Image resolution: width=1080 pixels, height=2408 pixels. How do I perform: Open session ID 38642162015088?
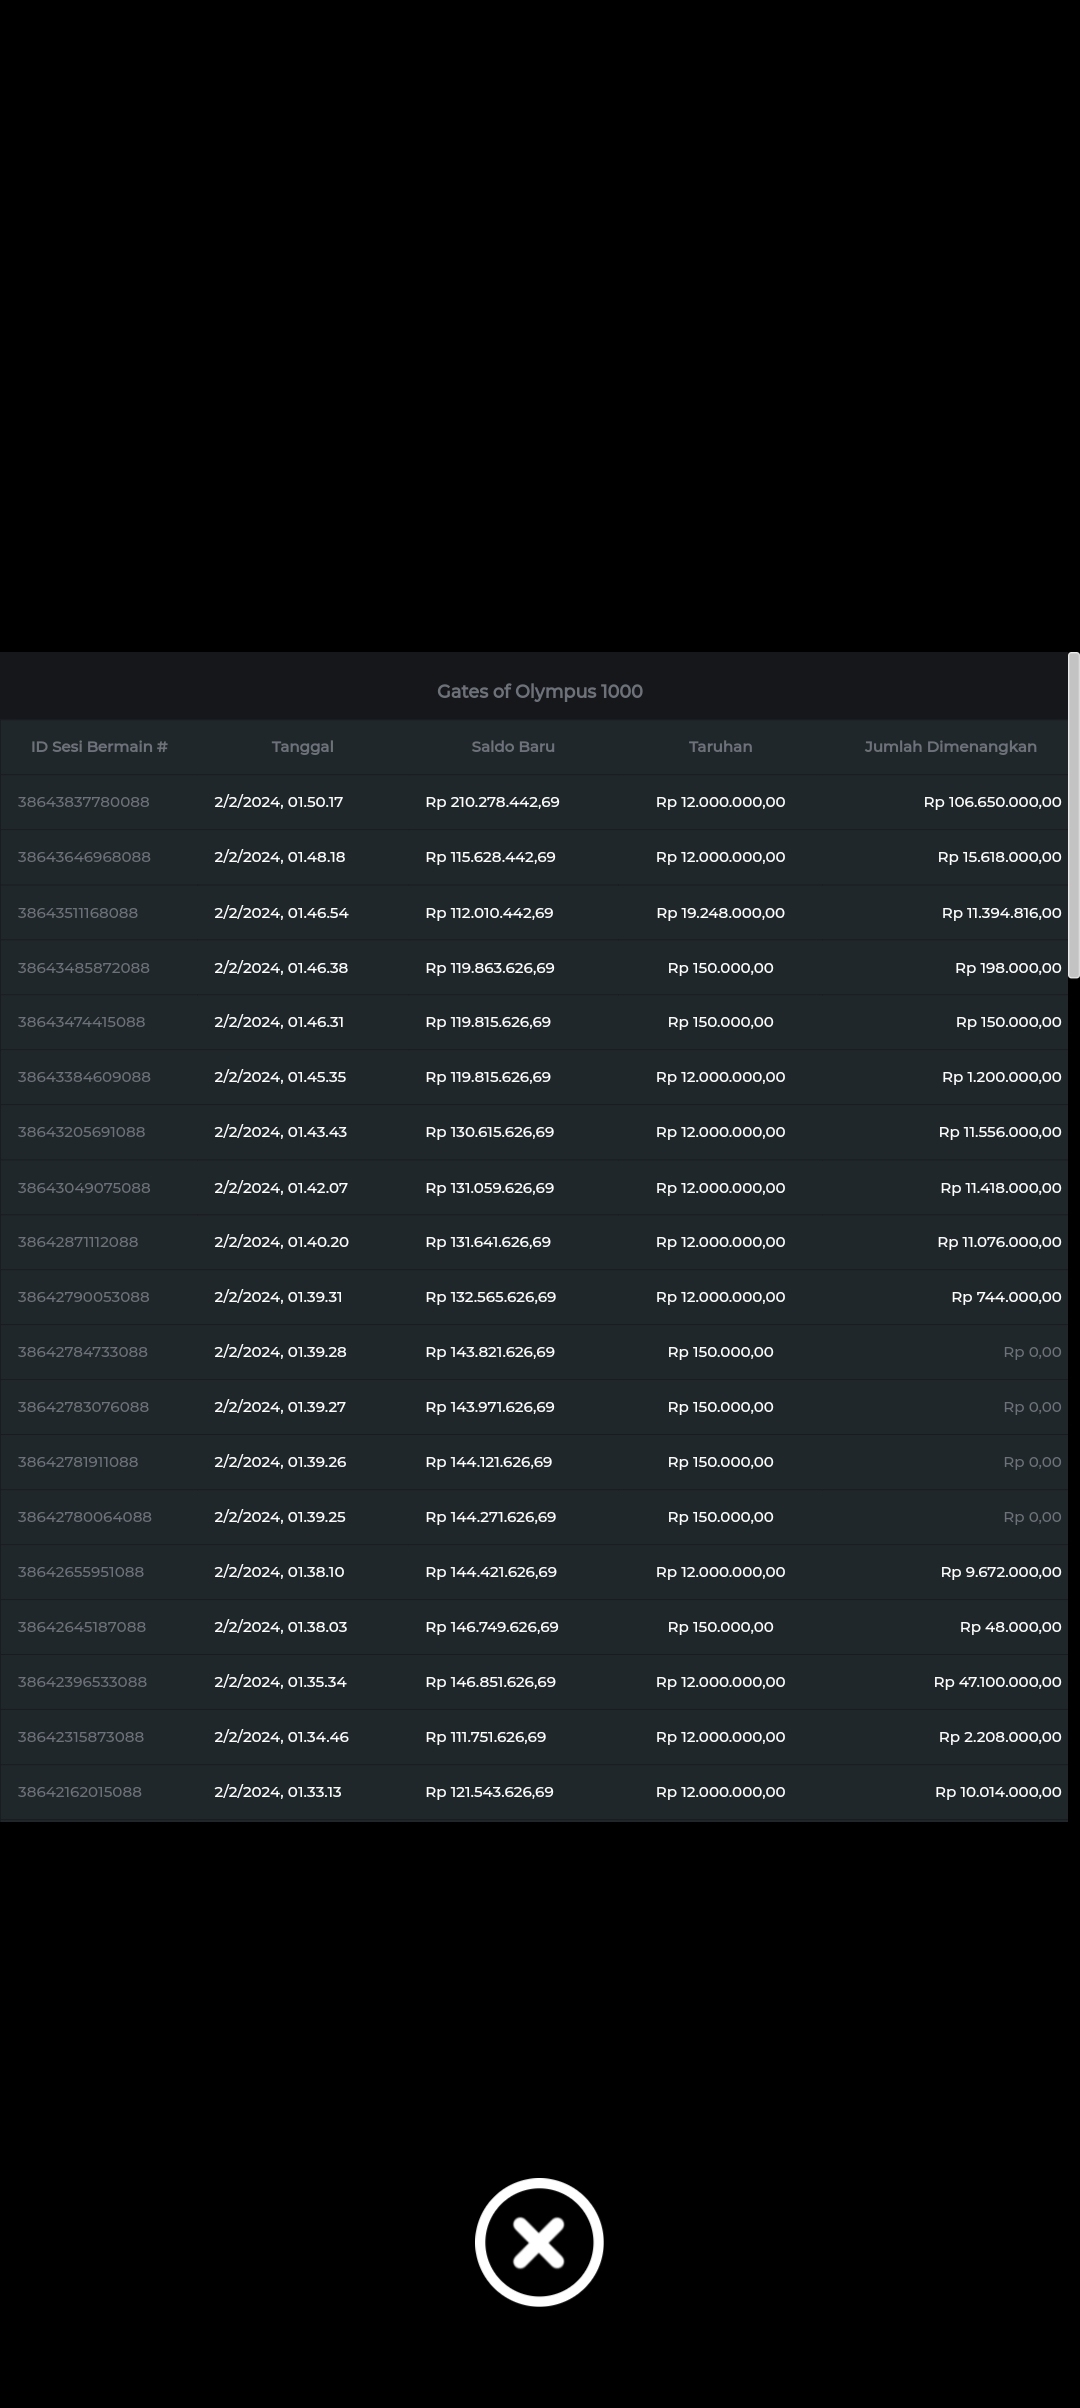pos(80,1792)
